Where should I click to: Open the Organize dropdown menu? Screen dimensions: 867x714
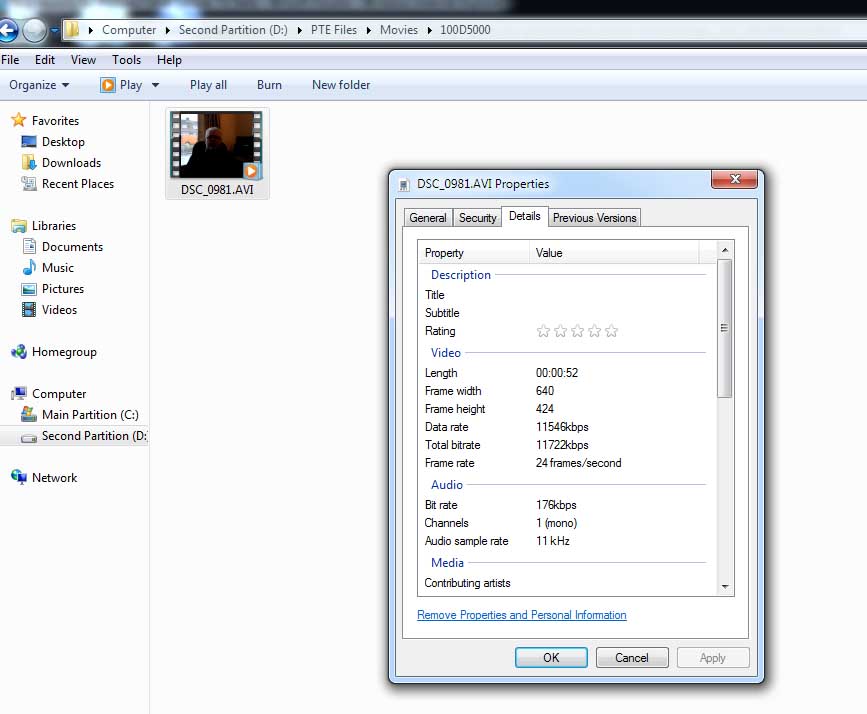click(39, 85)
